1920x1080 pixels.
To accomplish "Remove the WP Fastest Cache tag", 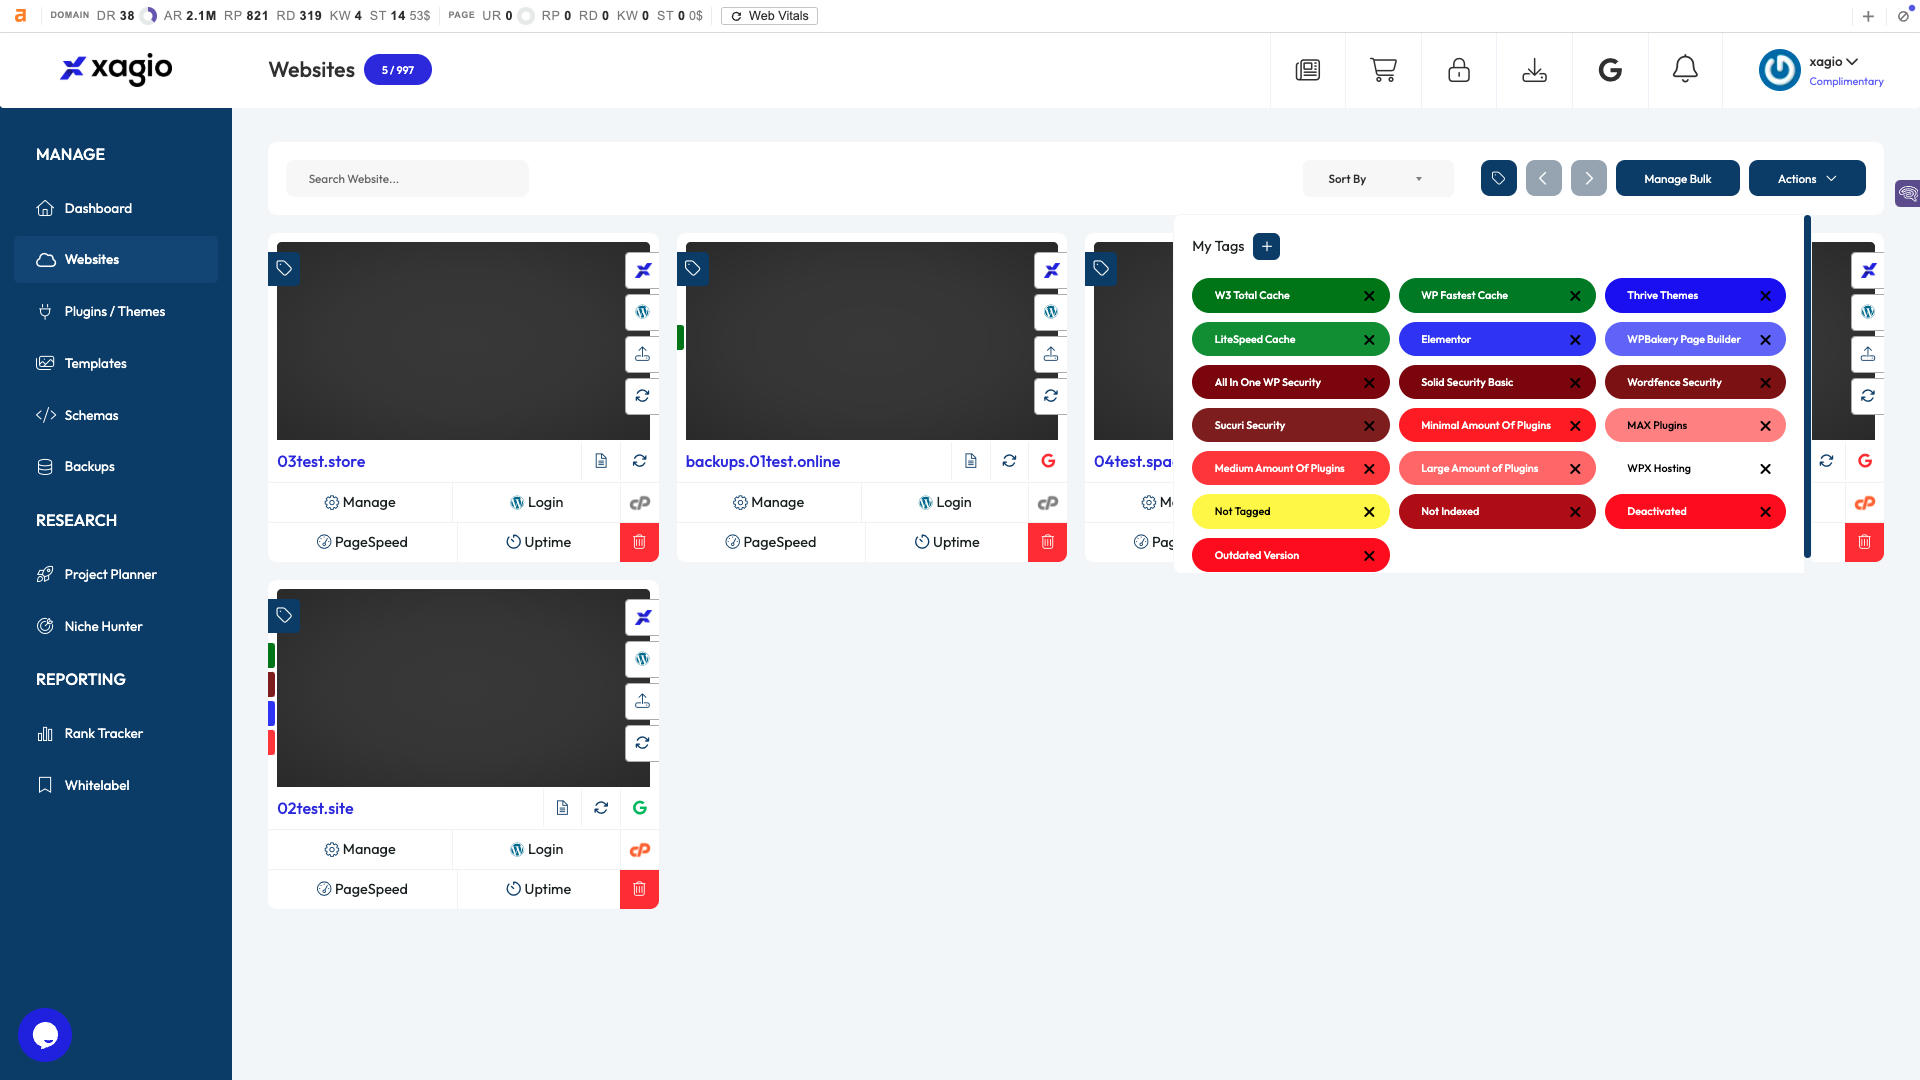I will click(x=1575, y=296).
